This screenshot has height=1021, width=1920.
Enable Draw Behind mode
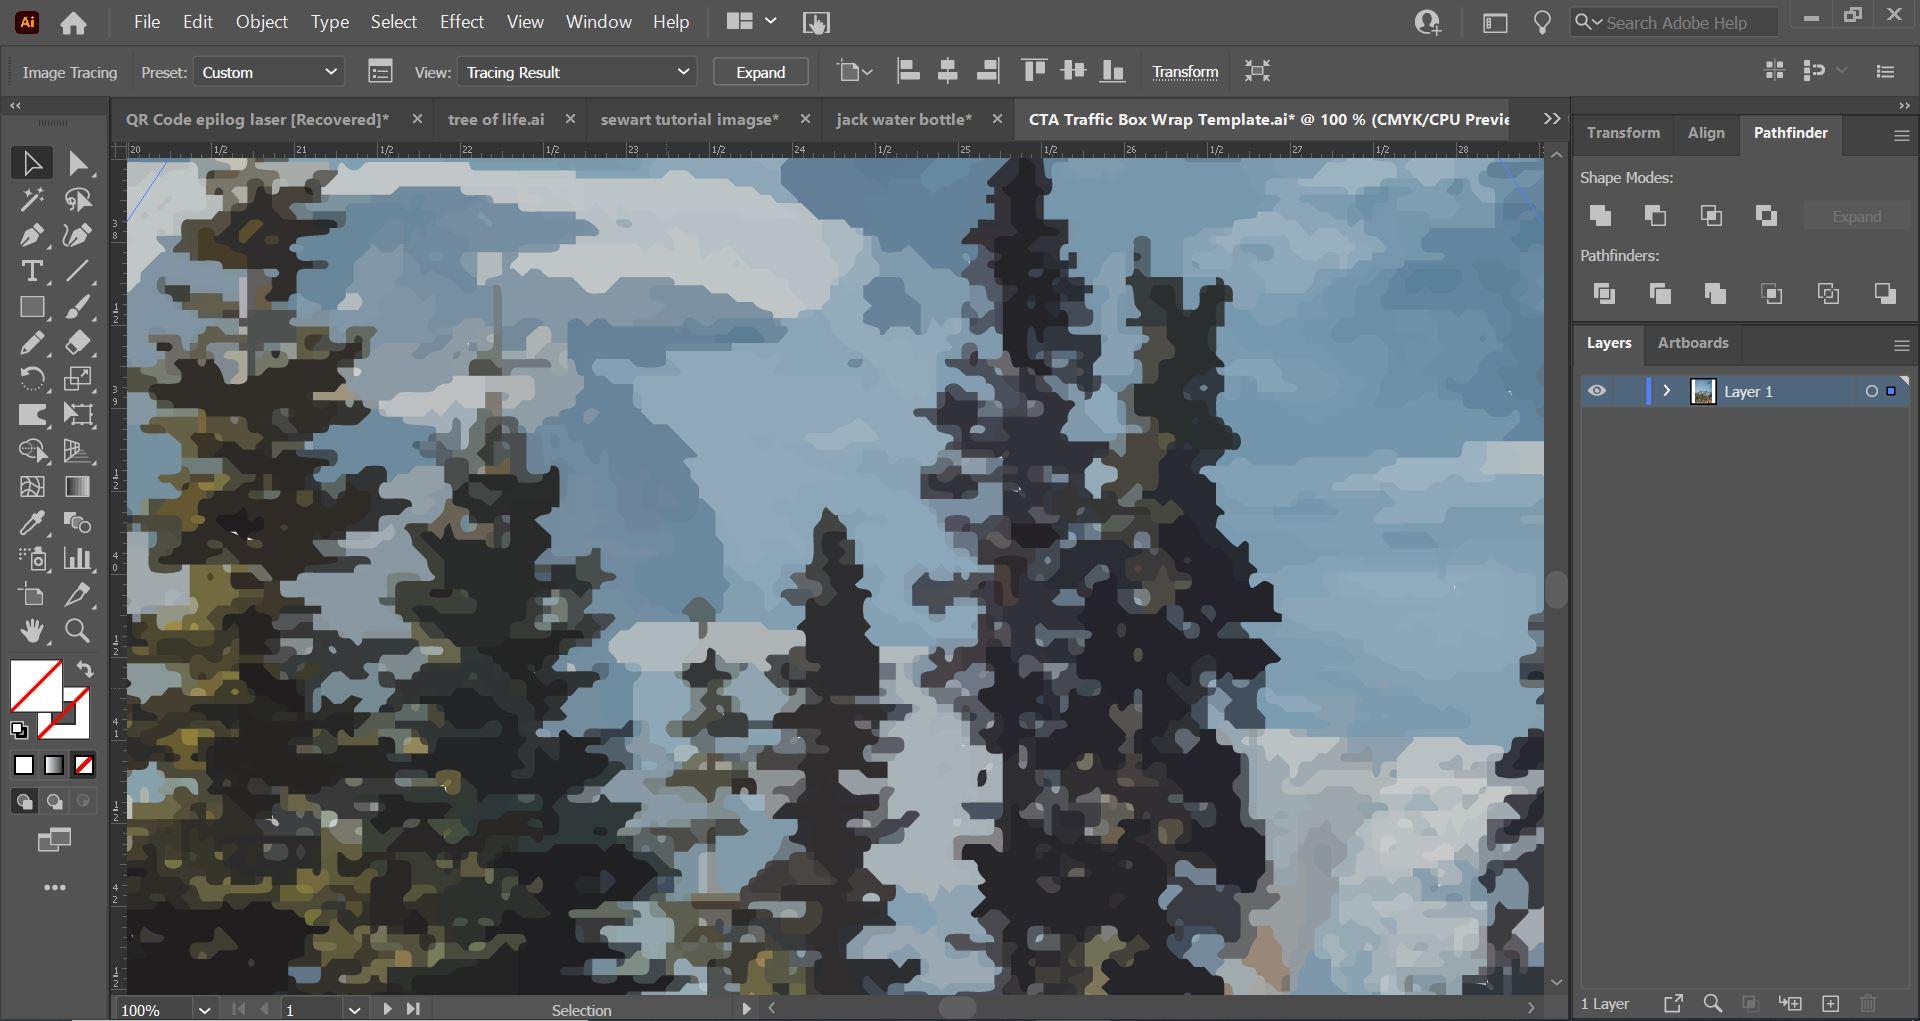point(54,801)
